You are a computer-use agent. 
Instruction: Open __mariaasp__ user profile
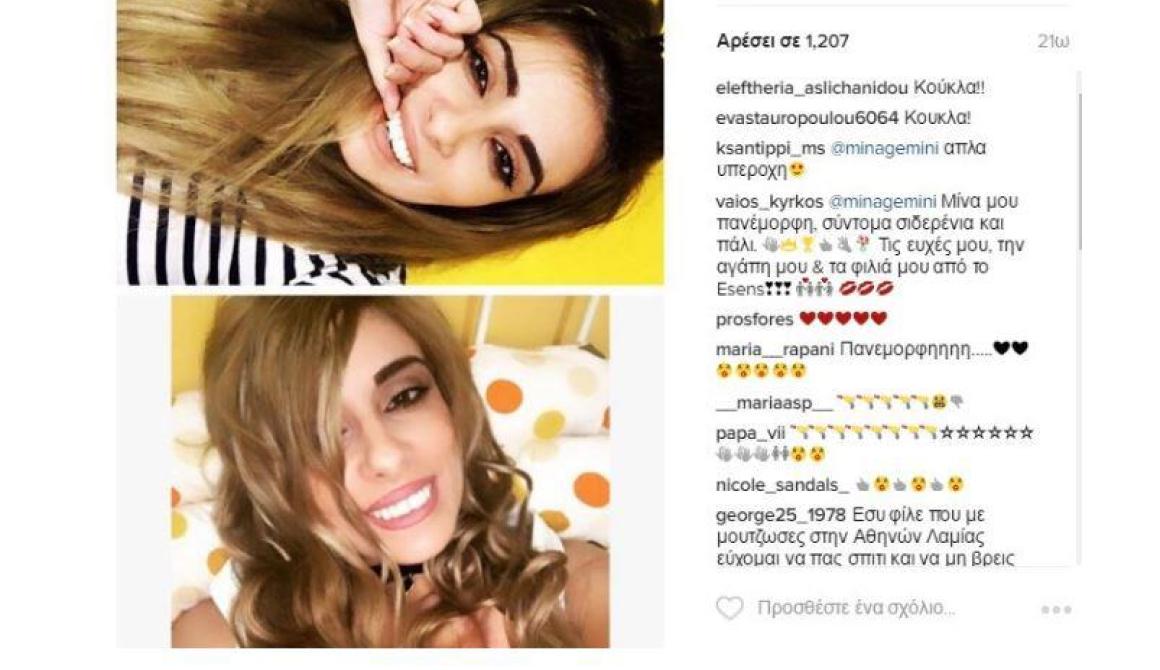click(x=775, y=403)
